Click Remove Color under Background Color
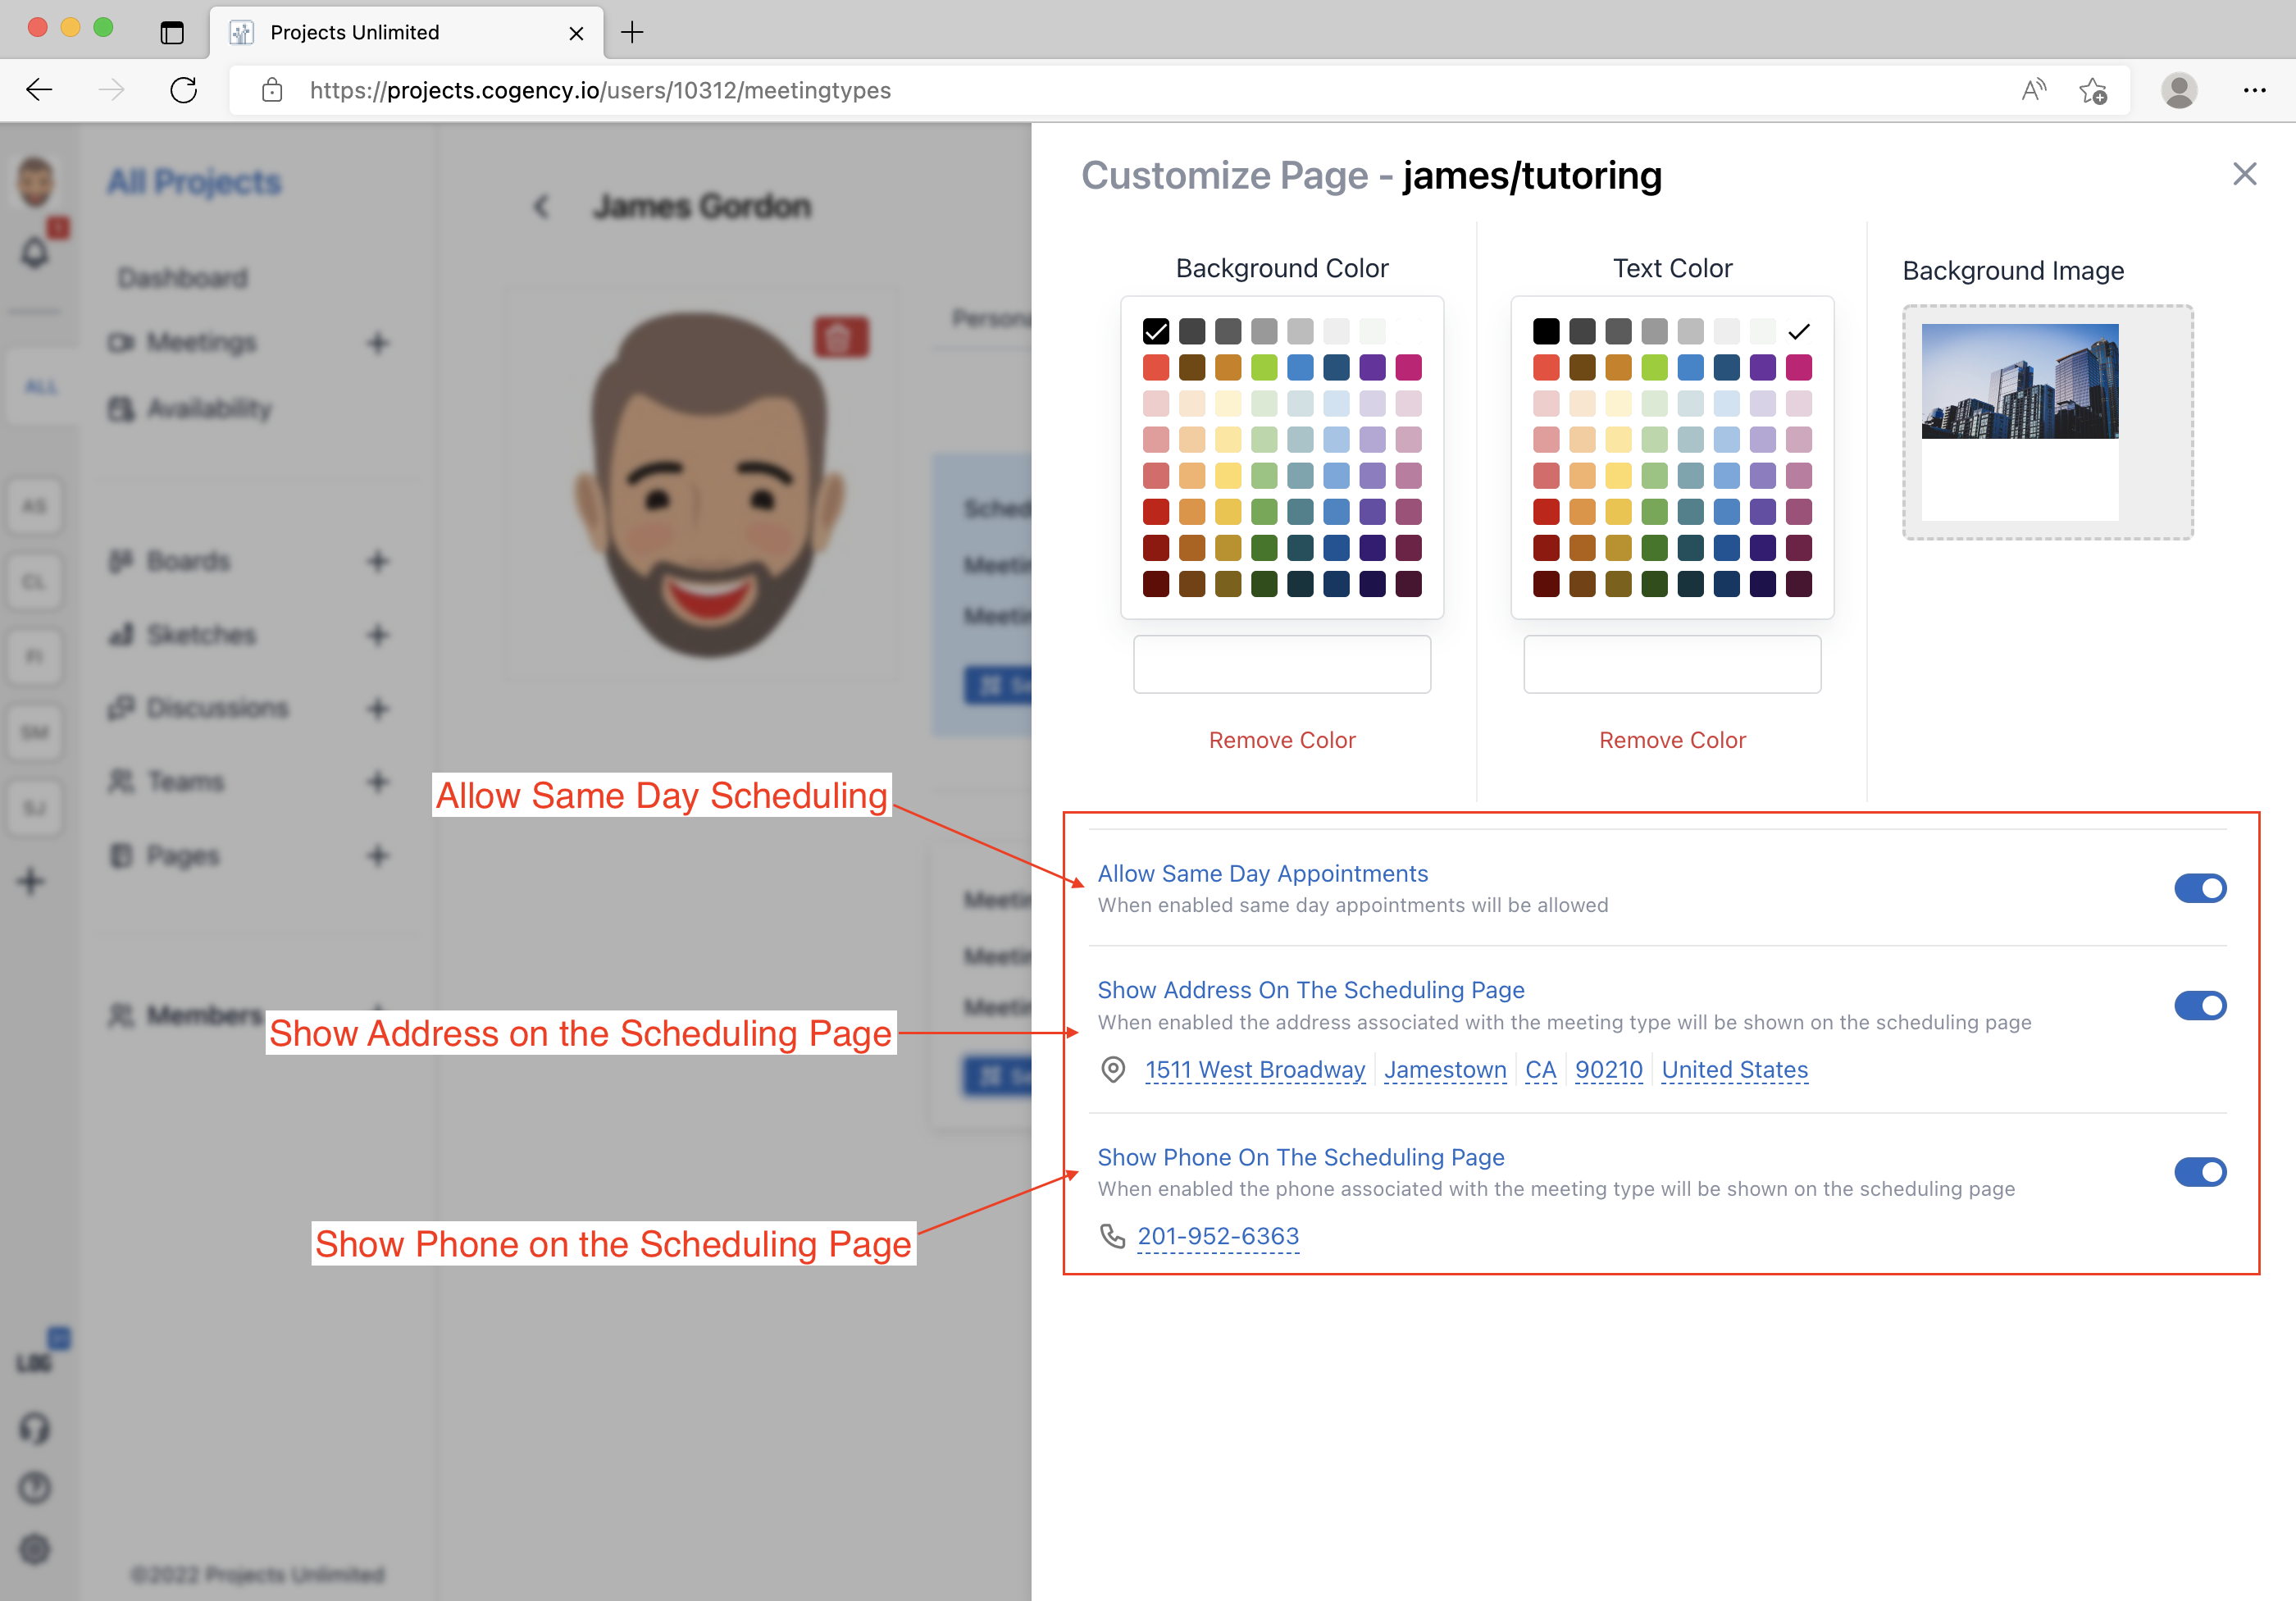Image resolution: width=2296 pixels, height=1601 pixels. (1282, 740)
